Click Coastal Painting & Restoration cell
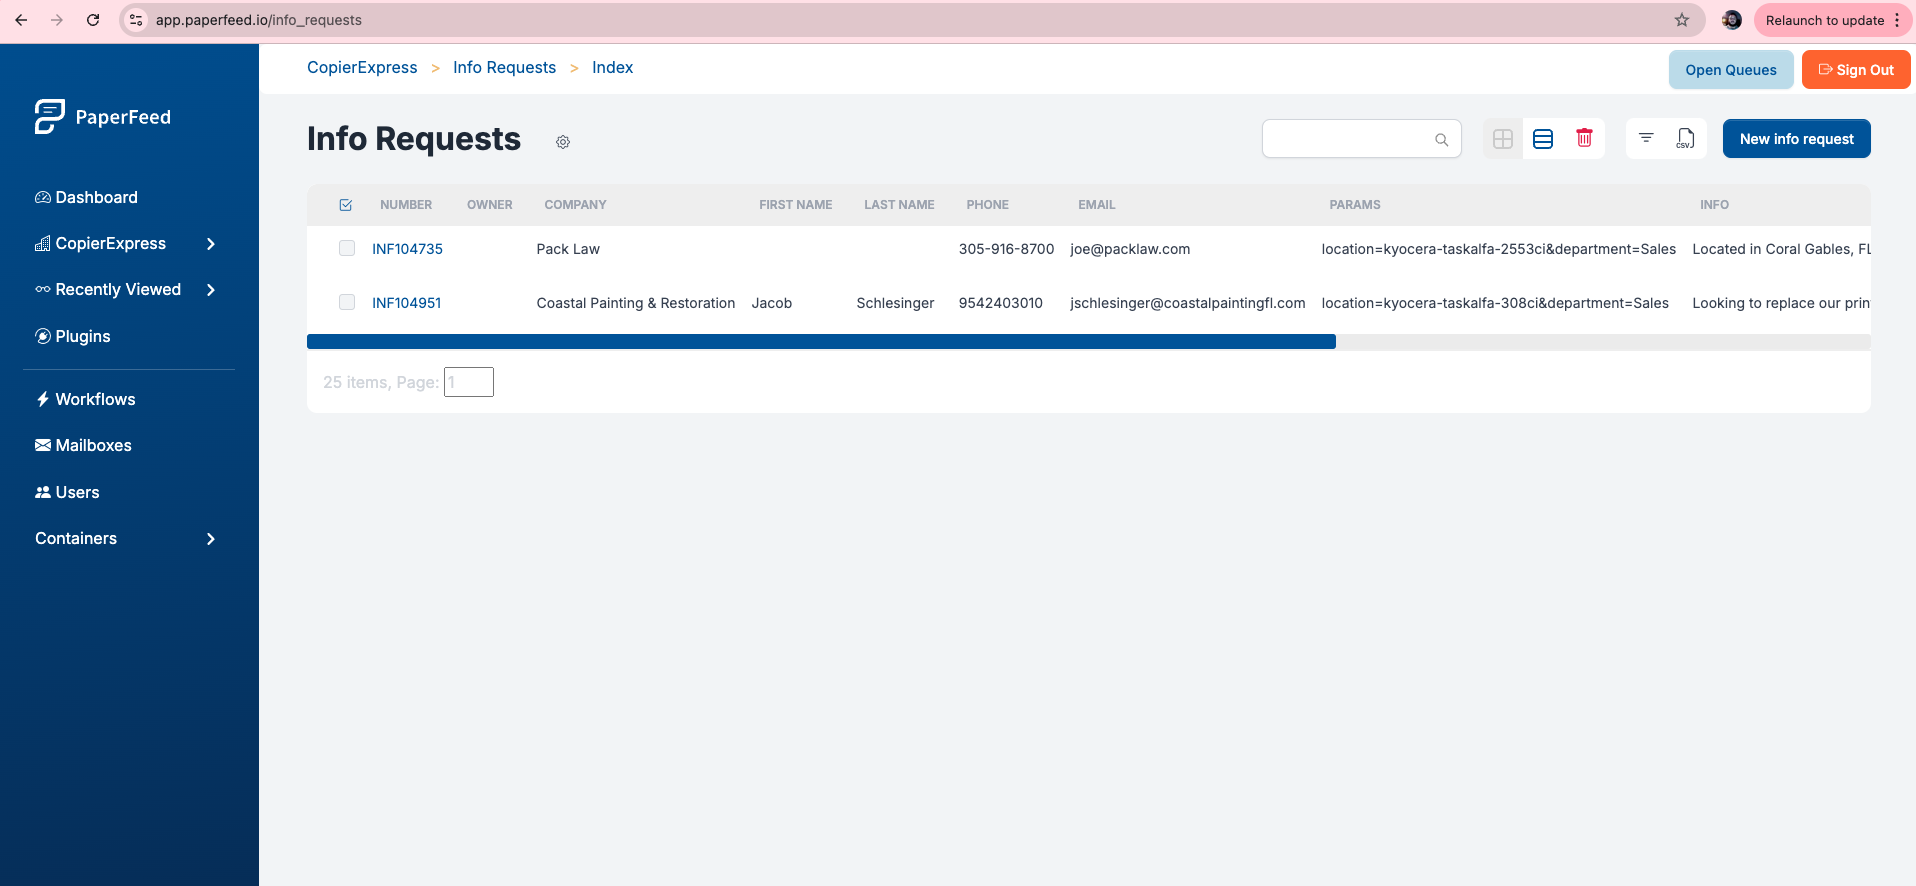Viewport: 1916px width, 886px height. pyautogui.click(x=636, y=303)
